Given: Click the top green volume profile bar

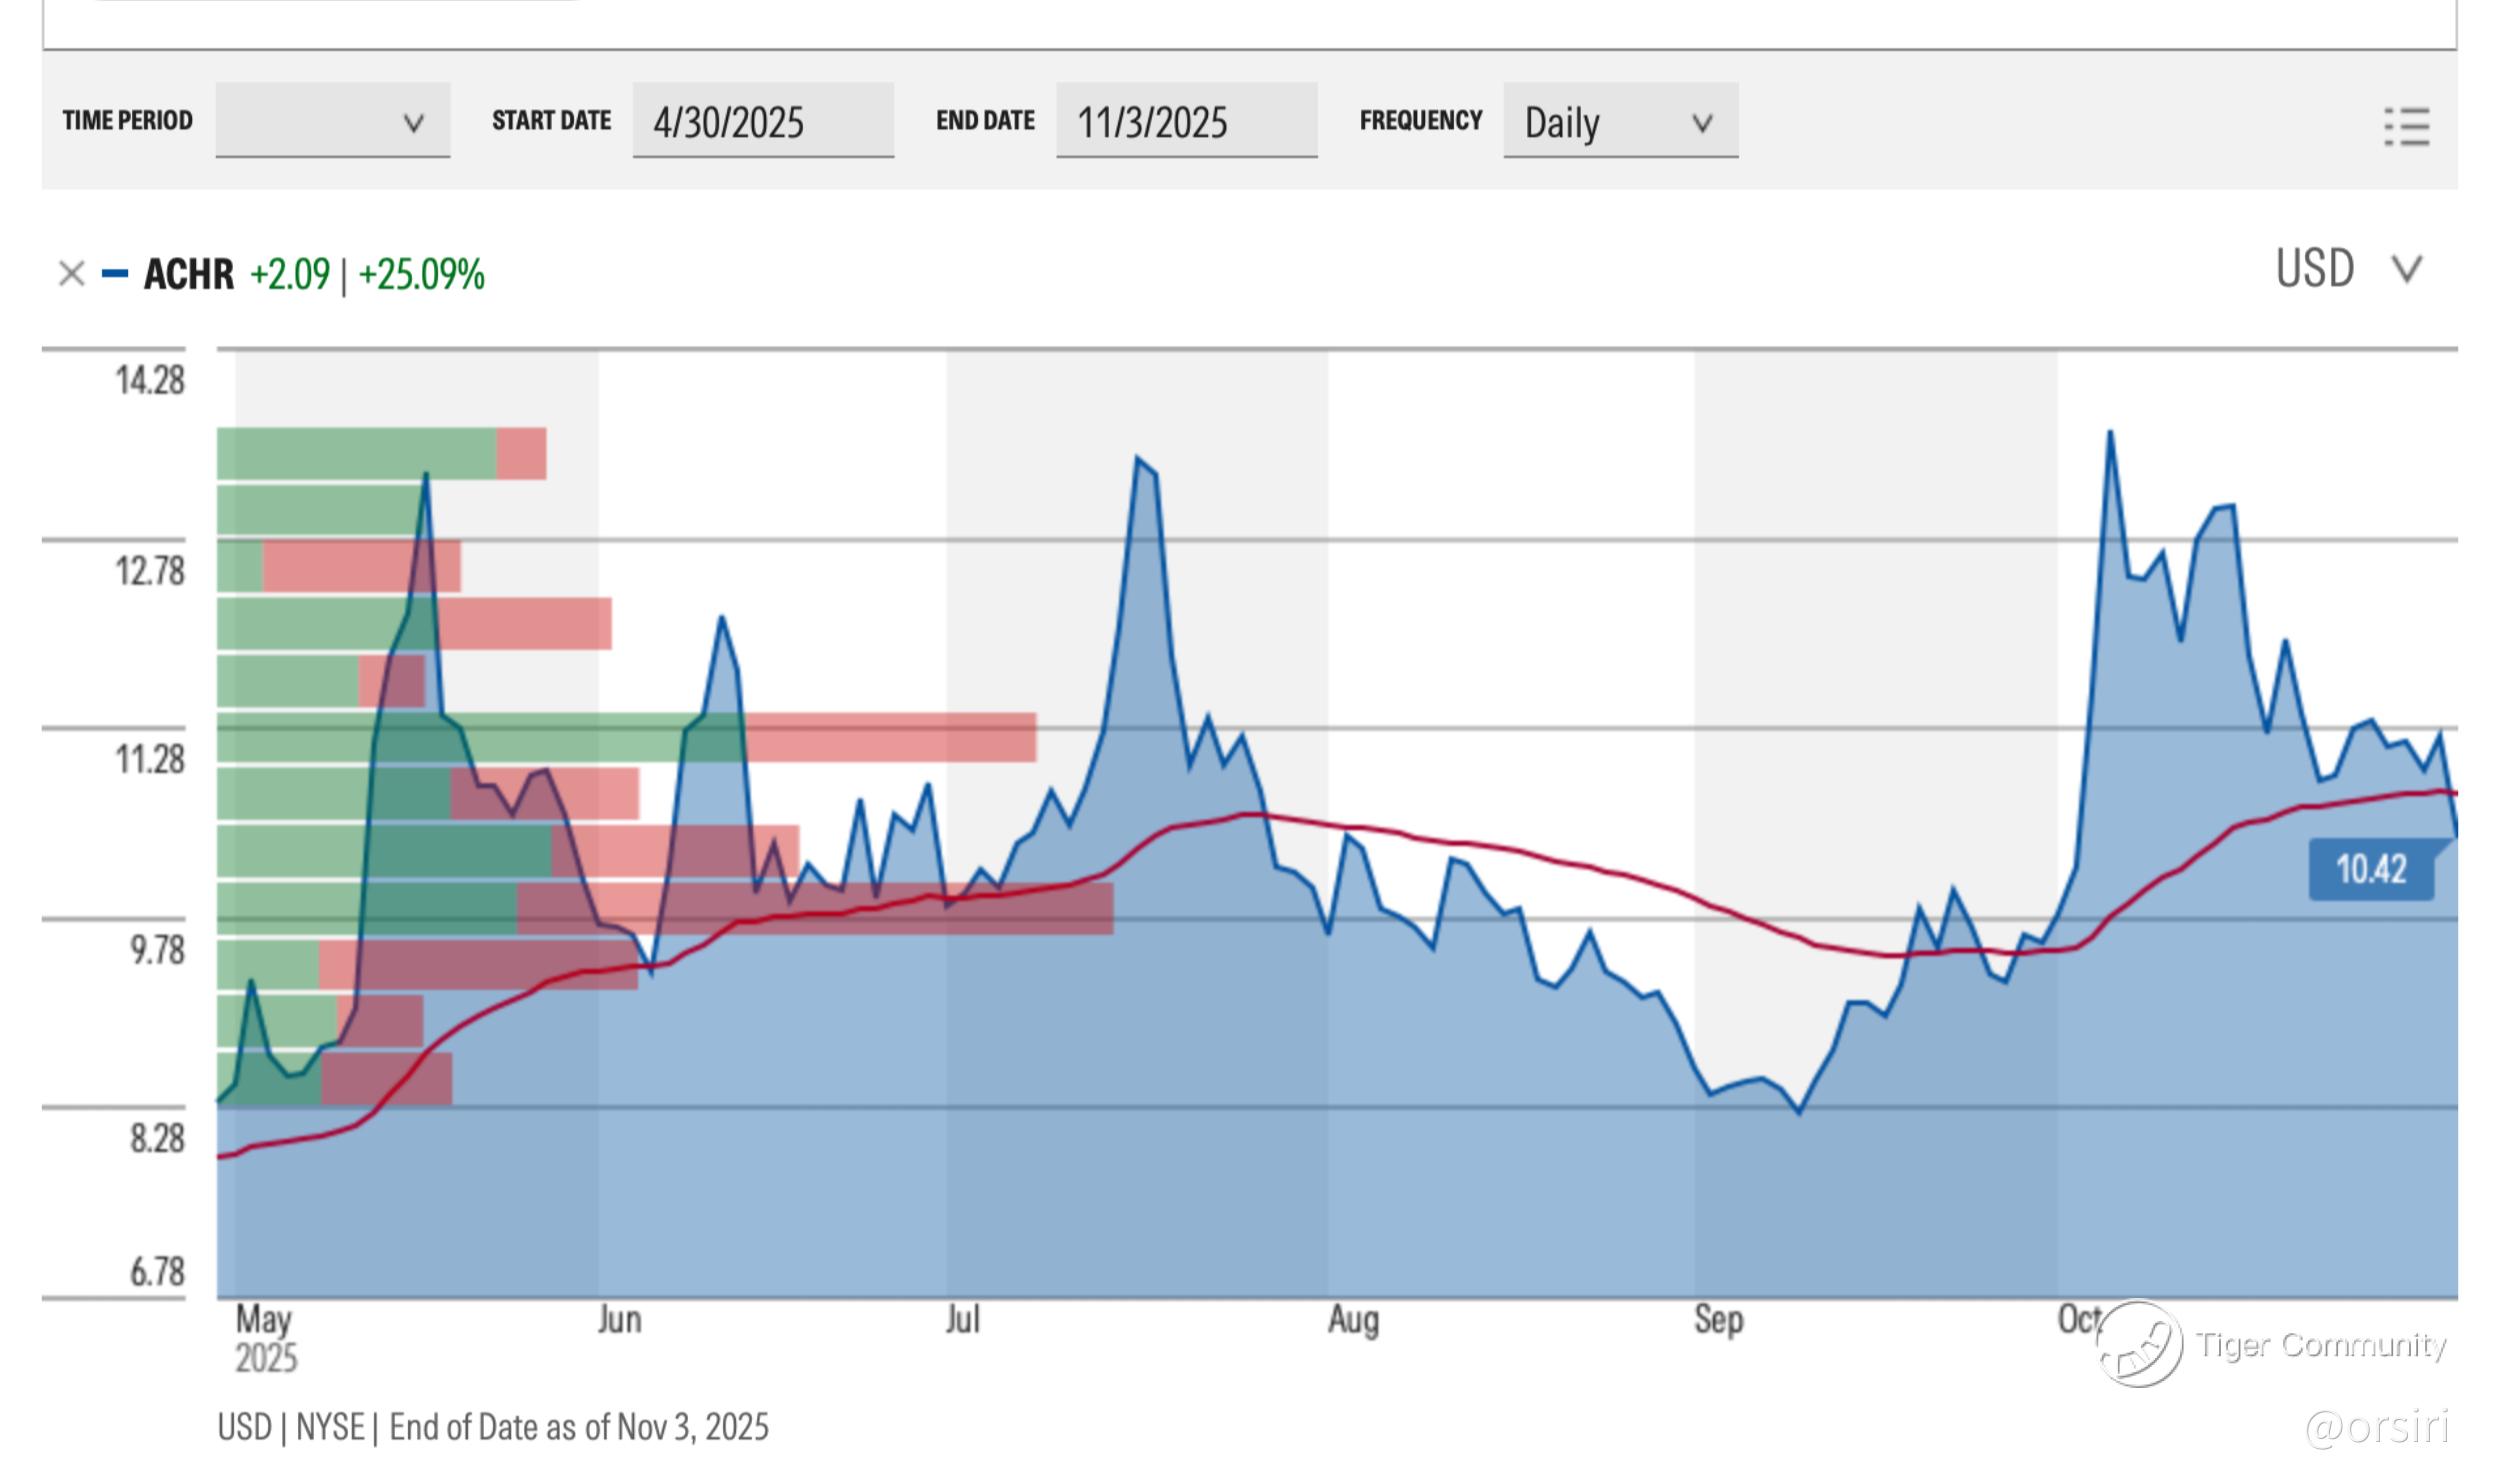Looking at the screenshot, I should coord(356,453).
